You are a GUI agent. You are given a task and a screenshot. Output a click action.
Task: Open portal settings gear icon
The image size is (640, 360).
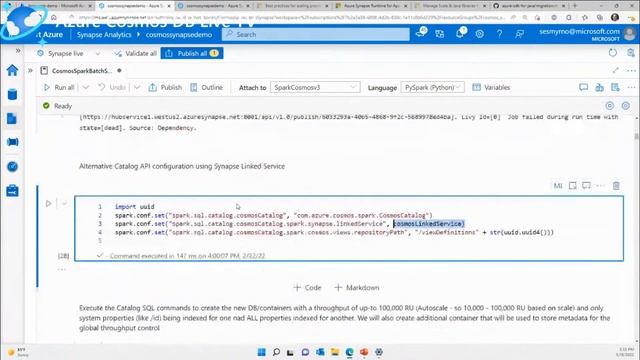point(480,34)
